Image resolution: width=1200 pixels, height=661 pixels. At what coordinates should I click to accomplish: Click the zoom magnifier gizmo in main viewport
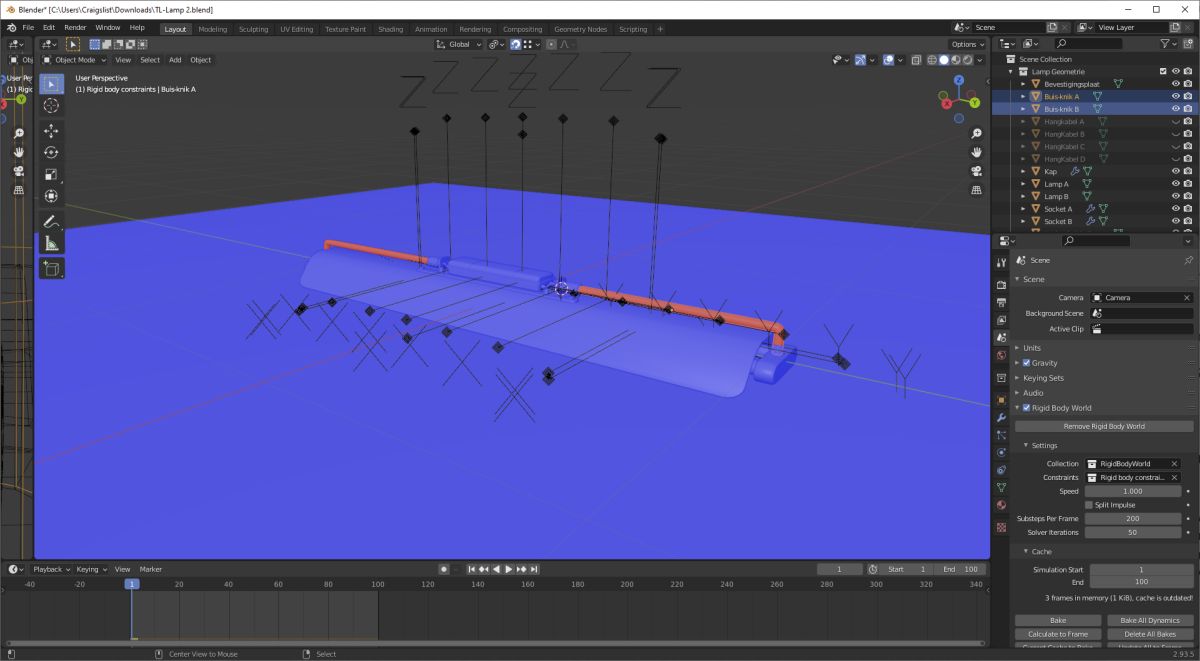click(977, 133)
